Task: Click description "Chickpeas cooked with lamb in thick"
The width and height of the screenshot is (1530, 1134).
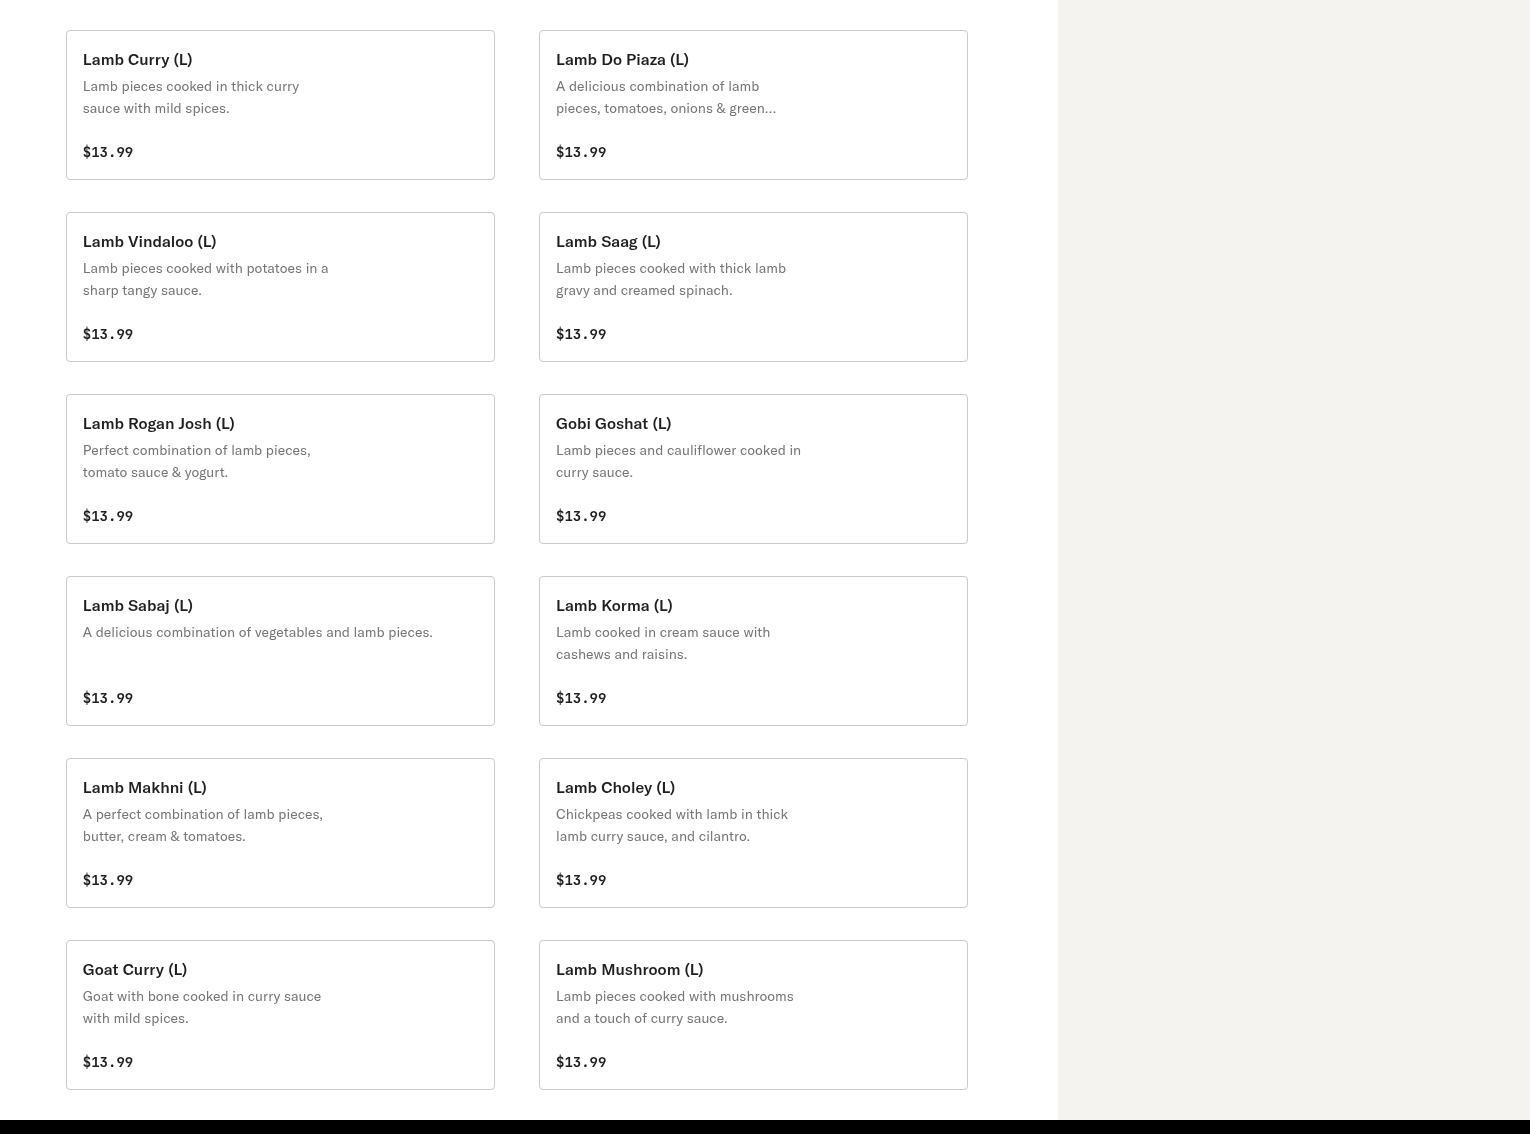Action: coord(672,814)
